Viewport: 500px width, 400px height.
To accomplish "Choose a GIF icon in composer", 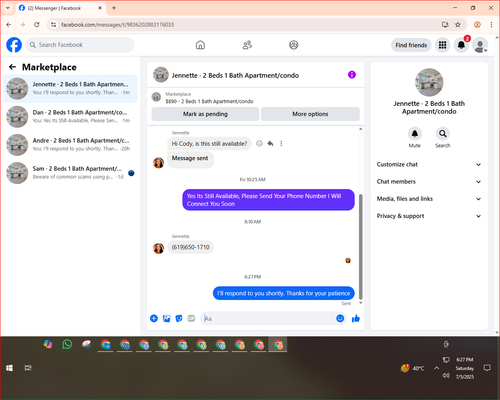I will [x=191, y=318].
